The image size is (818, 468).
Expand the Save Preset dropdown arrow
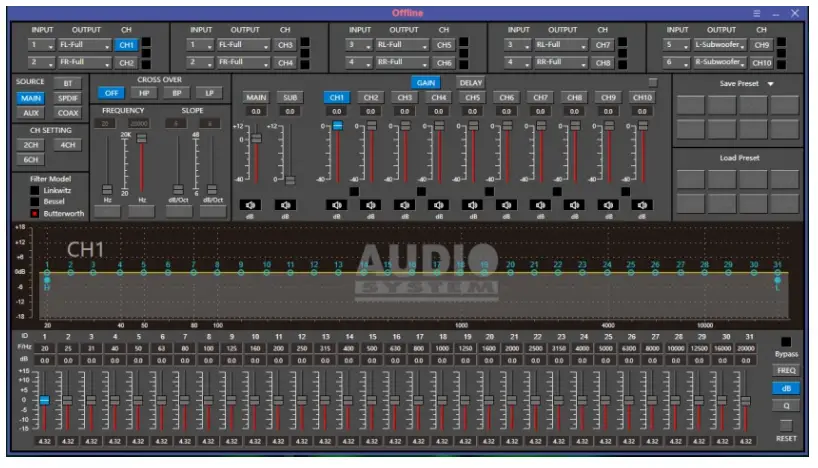click(771, 84)
